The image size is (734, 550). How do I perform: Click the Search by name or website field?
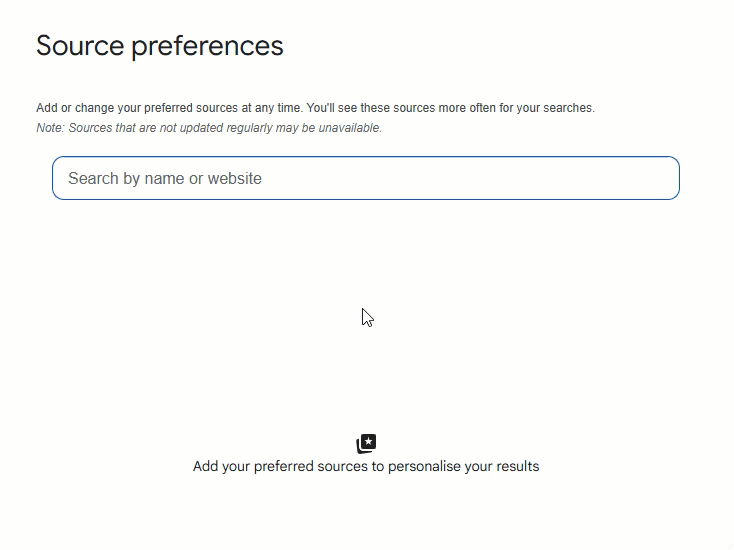[x=365, y=178]
